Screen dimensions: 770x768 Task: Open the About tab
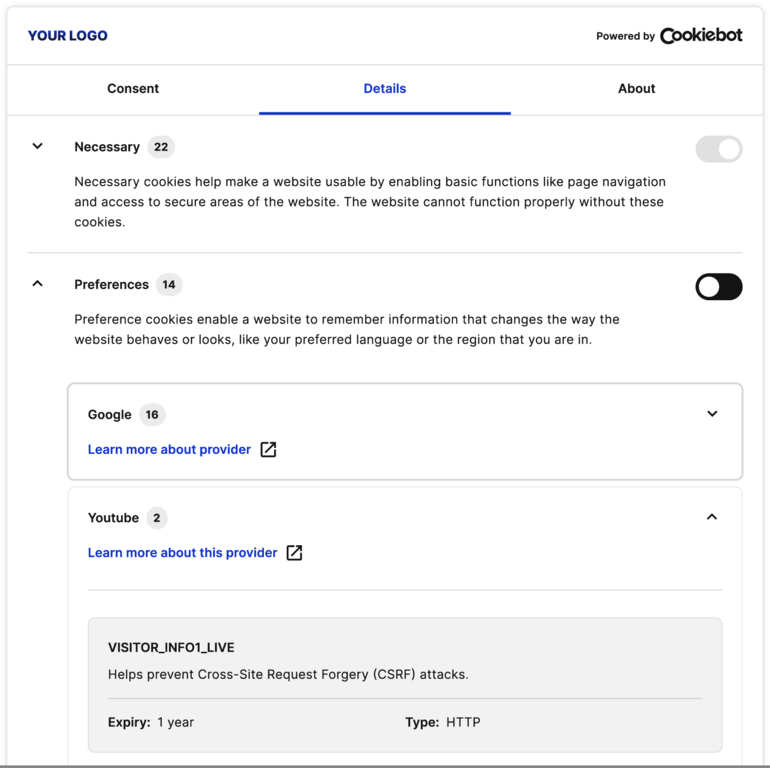(636, 89)
